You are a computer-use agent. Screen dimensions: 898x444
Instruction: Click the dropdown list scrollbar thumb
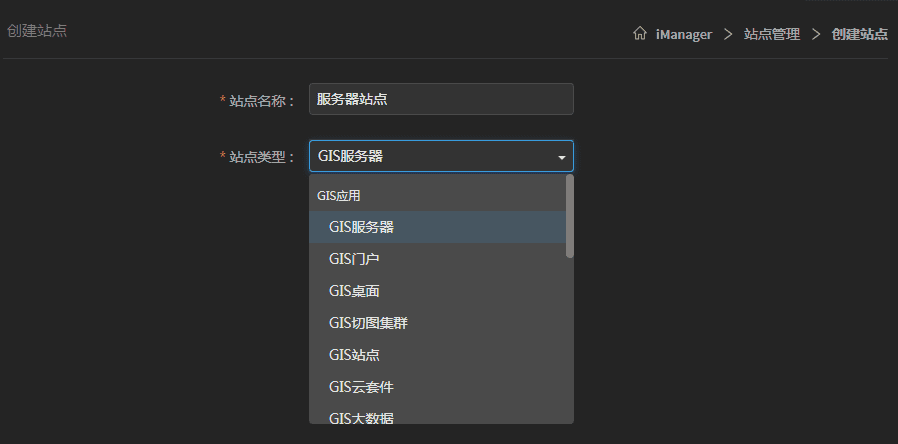(570, 216)
